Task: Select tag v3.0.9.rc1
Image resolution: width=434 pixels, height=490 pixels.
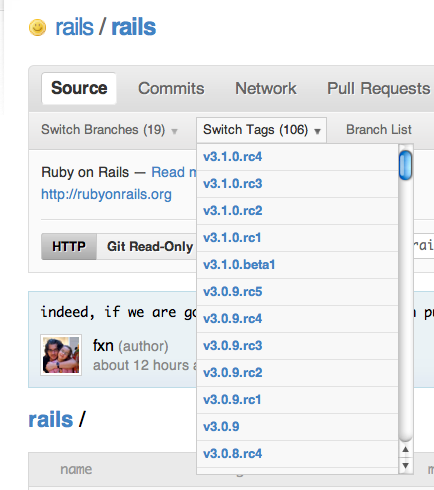Action: pyautogui.click(x=297, y=400)
